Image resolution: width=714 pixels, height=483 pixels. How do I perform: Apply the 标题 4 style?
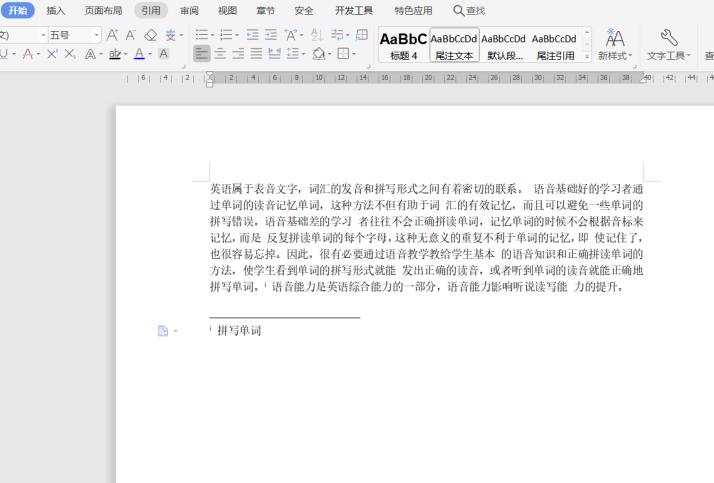(403, 45)
